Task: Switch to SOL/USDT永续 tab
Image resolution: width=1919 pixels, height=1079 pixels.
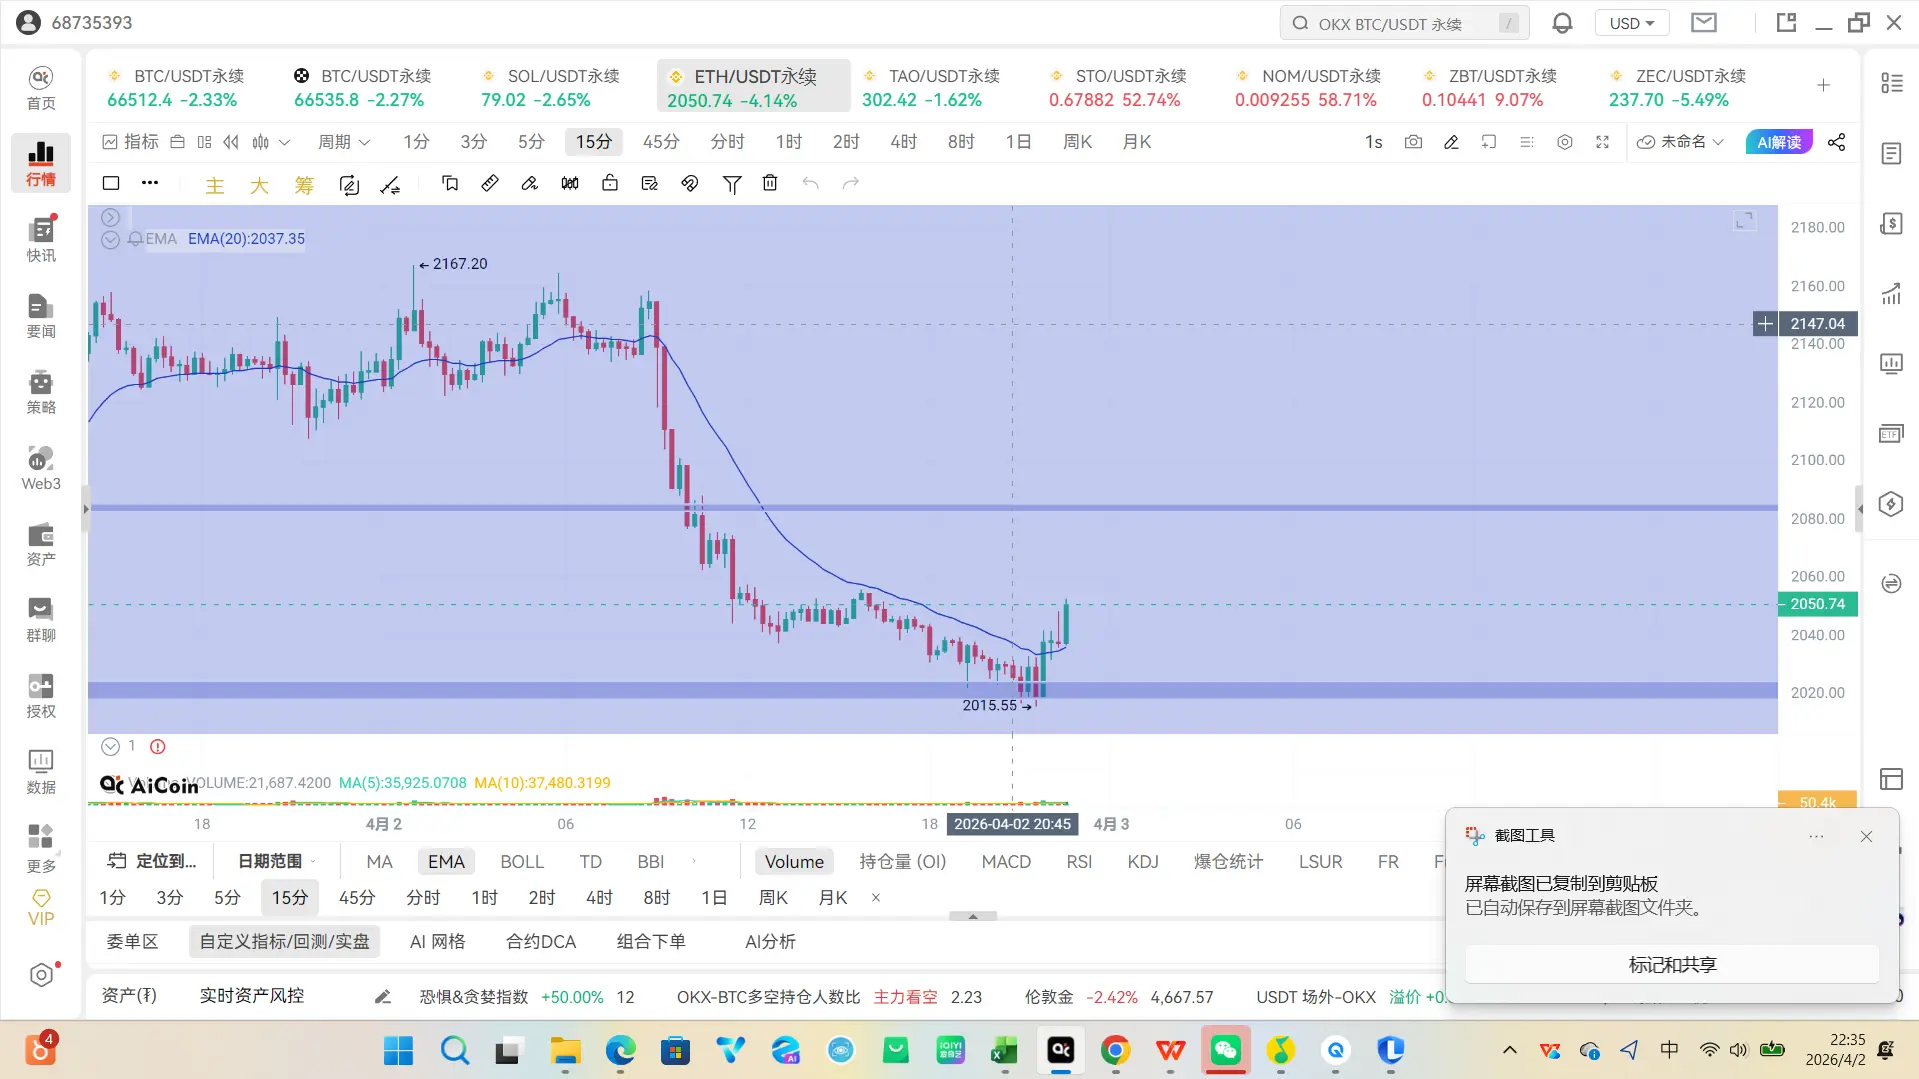Action: pos(550,87)
